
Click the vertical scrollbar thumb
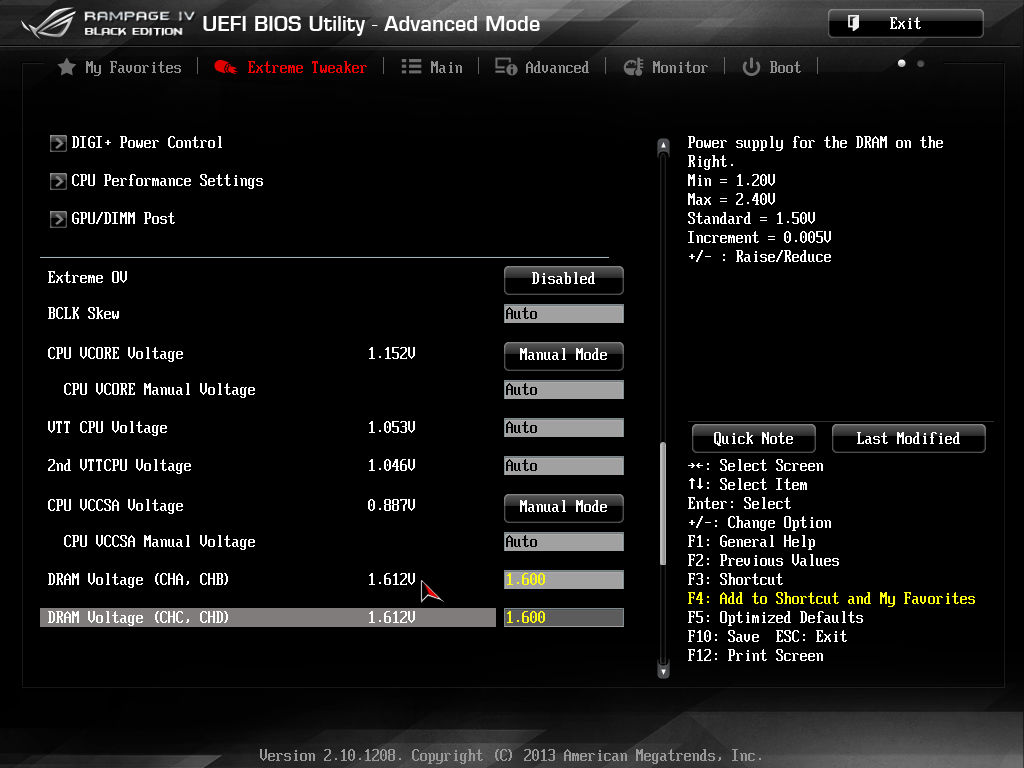coord(664,503)
